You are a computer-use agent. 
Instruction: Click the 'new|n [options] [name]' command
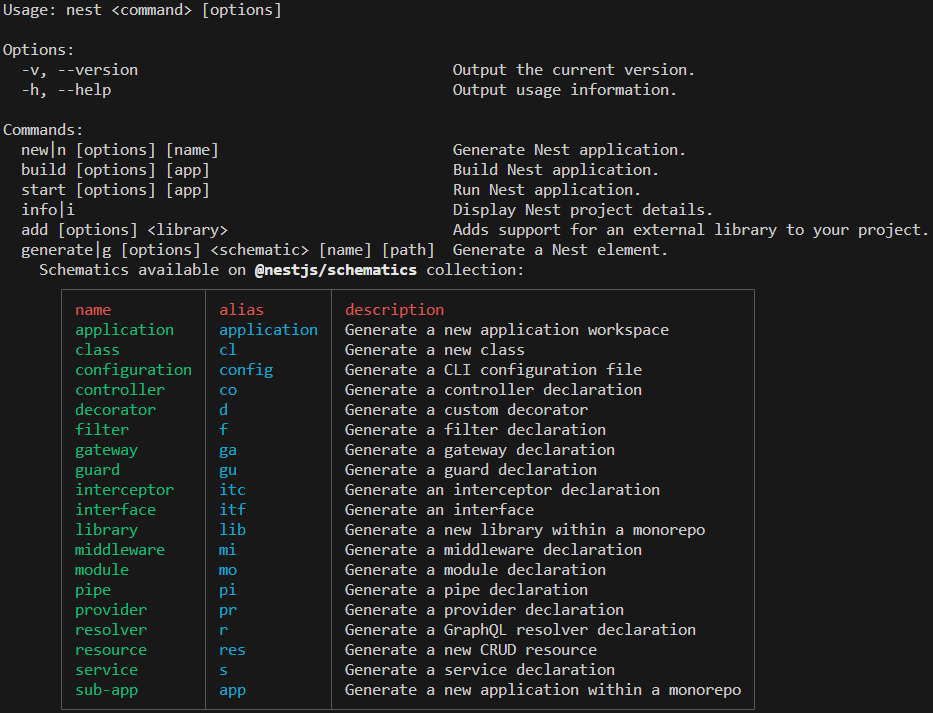120,150
